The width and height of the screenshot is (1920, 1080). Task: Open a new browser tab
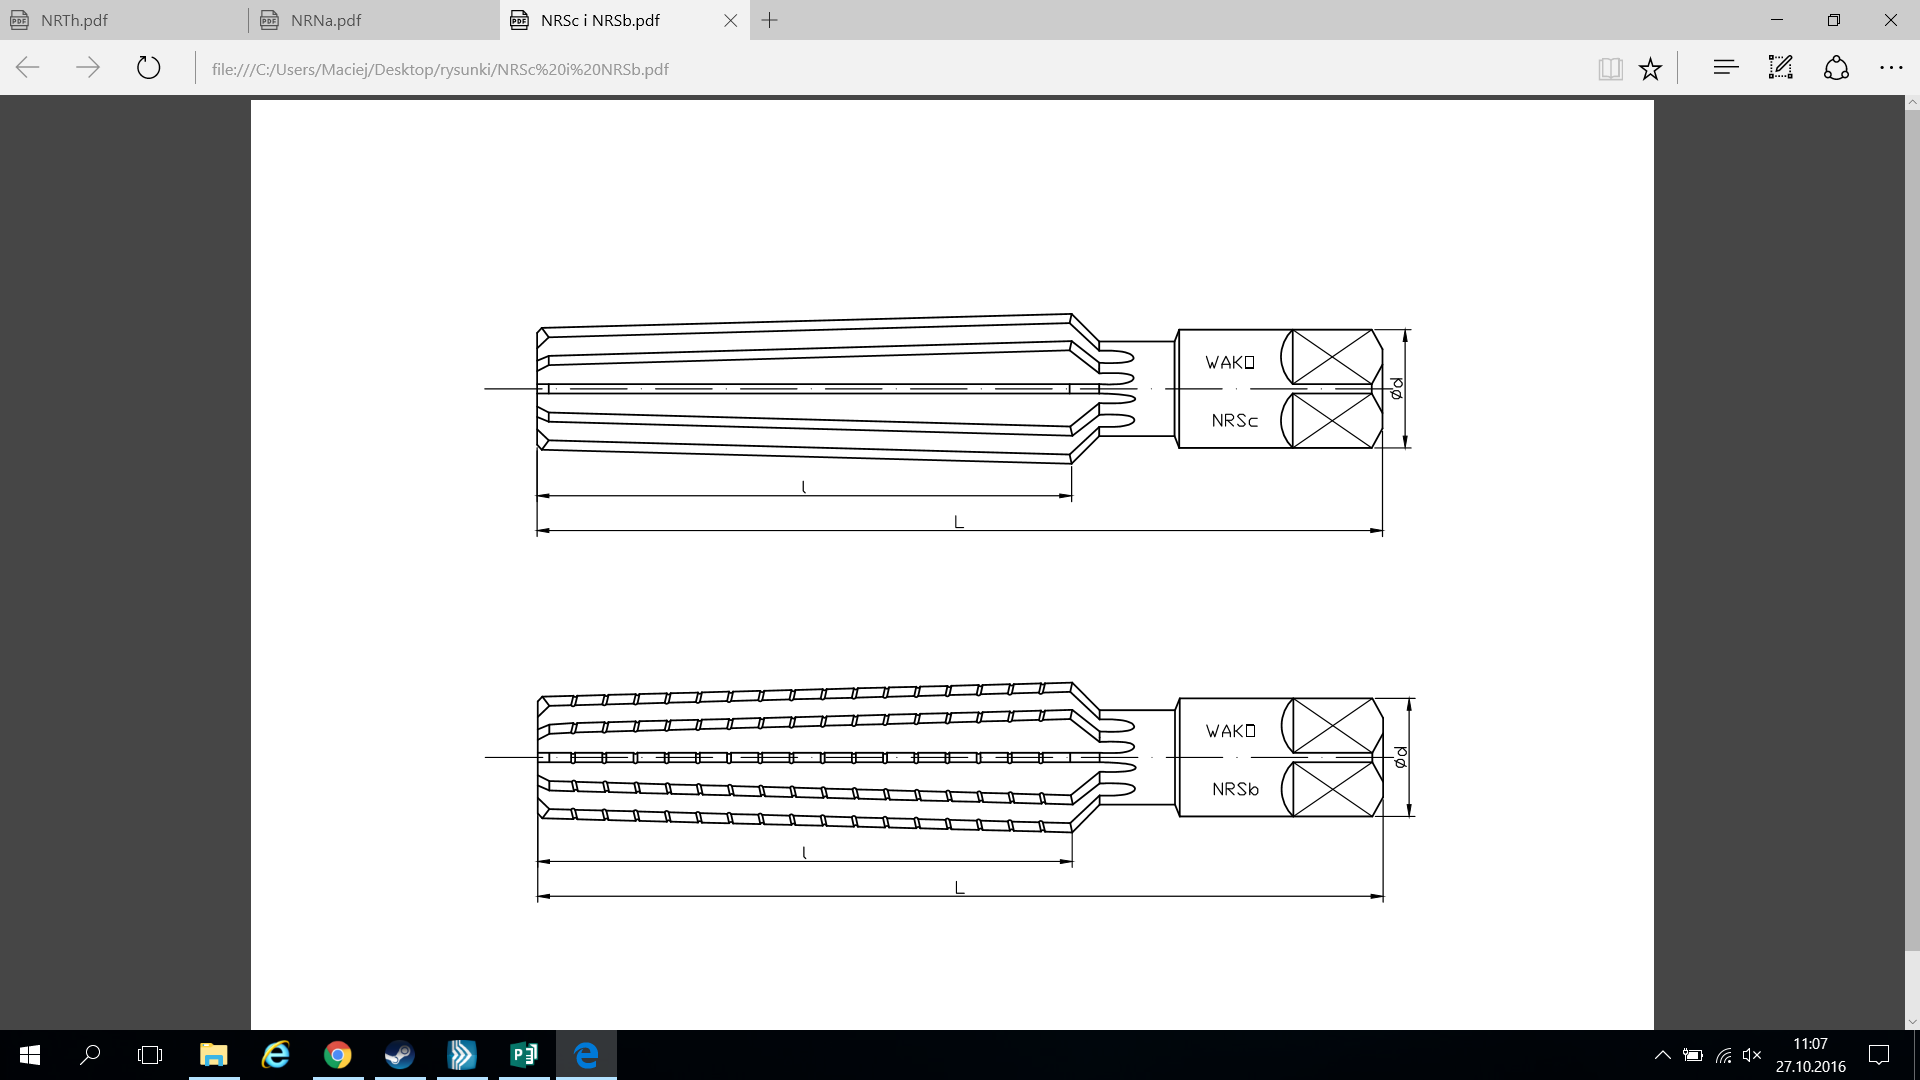tap(769, 20)
